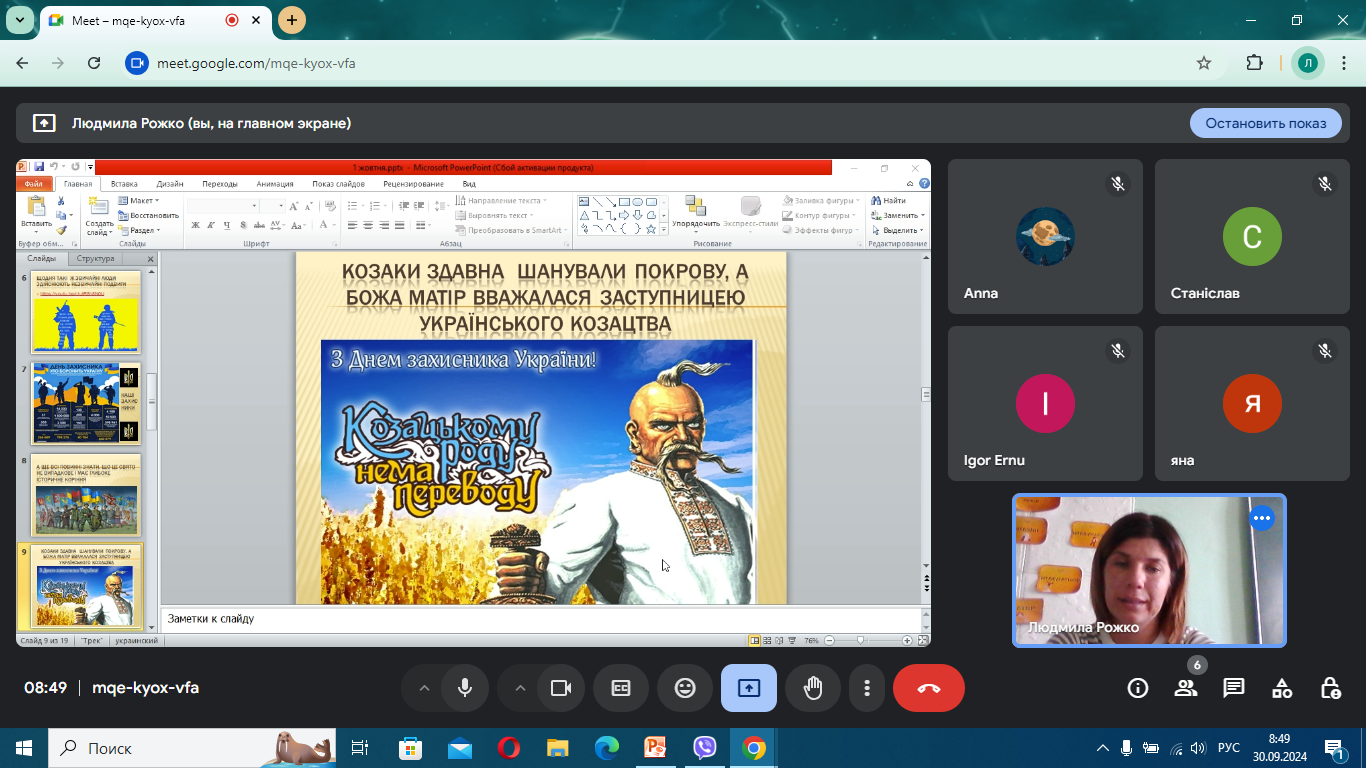Click the zoom in plus button
This screenshot has height=768, width=1366.
(907, 640)
